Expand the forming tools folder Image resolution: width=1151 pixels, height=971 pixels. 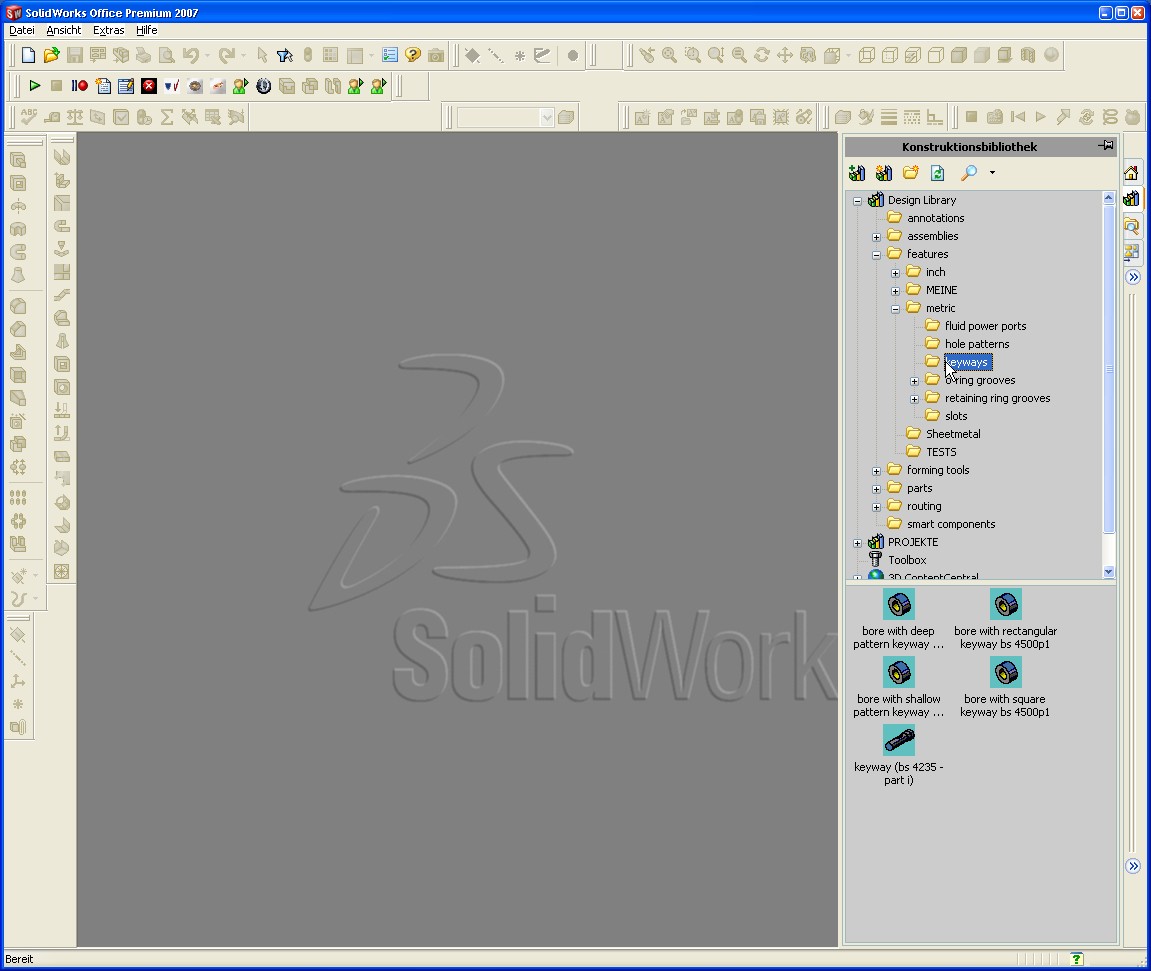tap(876, 471)
